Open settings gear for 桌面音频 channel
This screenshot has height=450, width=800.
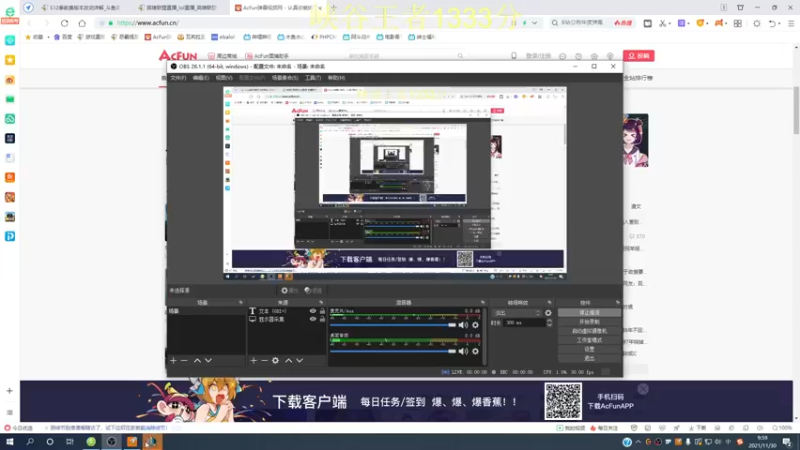tap(476, 351)
